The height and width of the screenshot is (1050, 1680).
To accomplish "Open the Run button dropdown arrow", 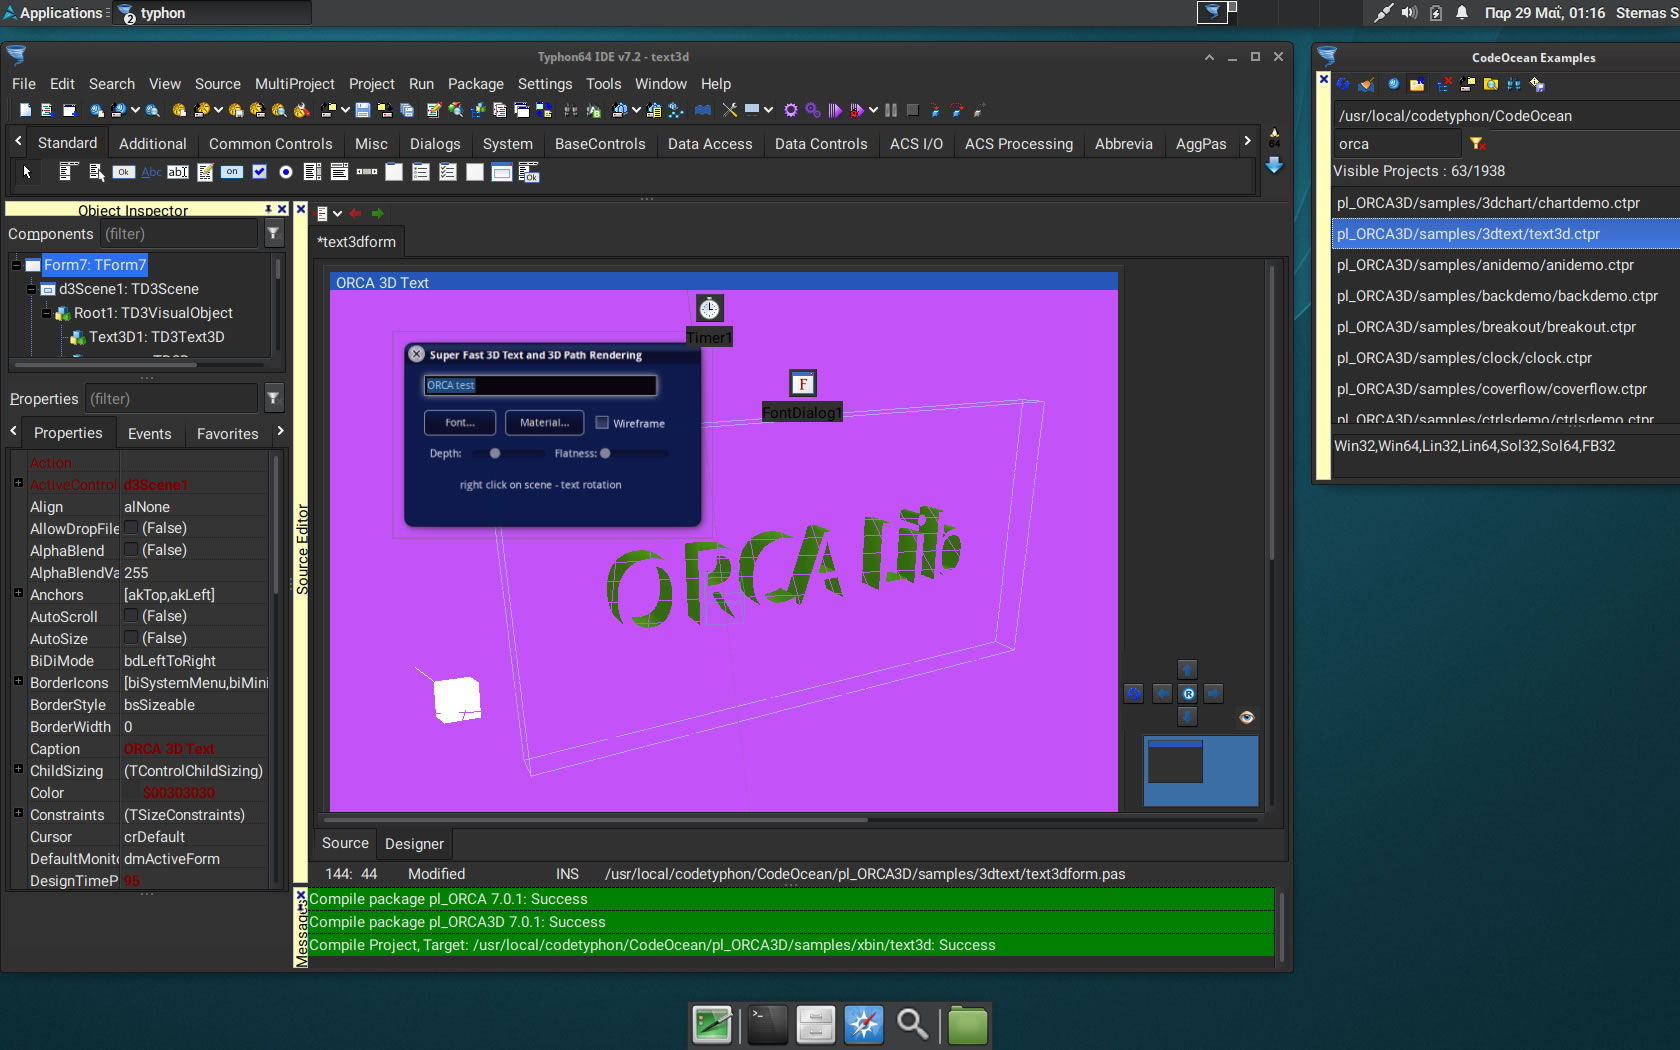I will click(873, 110).
